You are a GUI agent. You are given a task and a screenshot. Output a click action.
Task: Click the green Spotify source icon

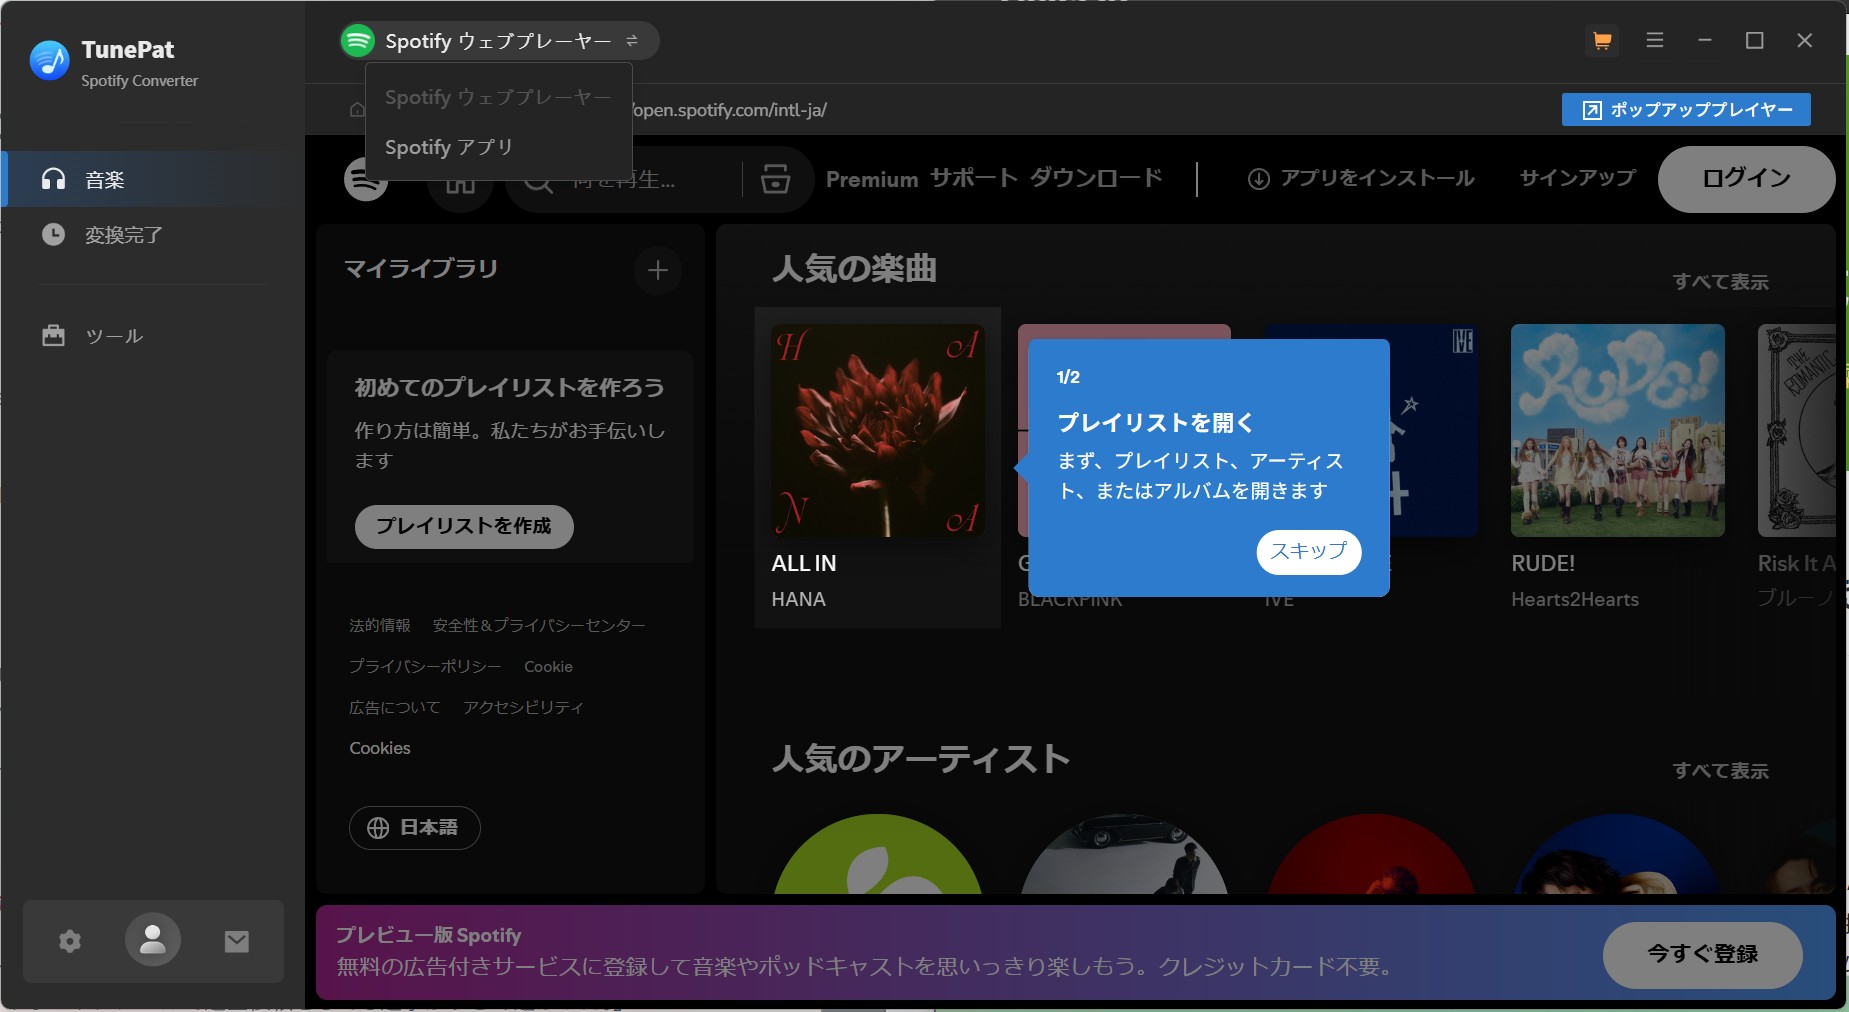pos(358,41)
